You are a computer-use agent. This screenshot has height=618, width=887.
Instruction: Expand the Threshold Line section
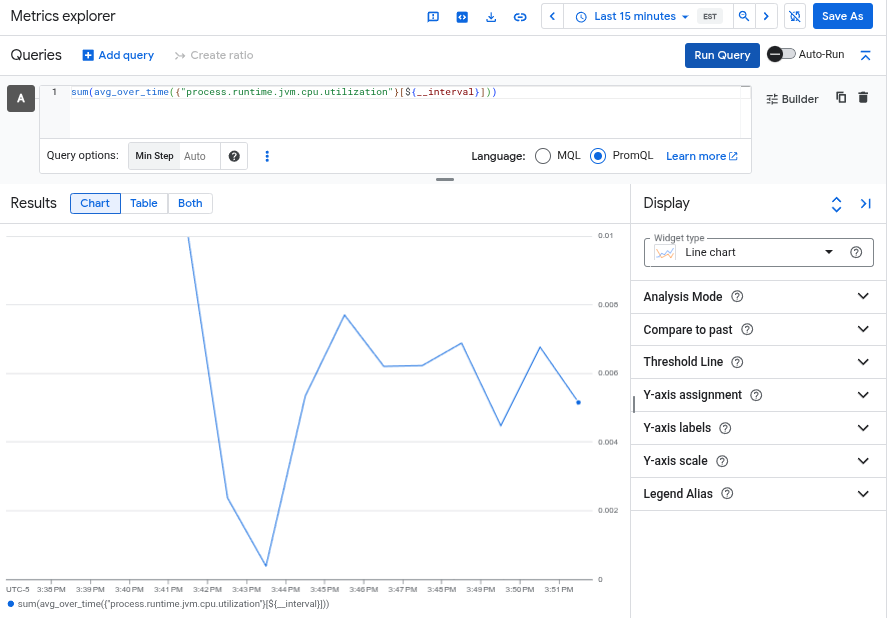coord(757,361)
